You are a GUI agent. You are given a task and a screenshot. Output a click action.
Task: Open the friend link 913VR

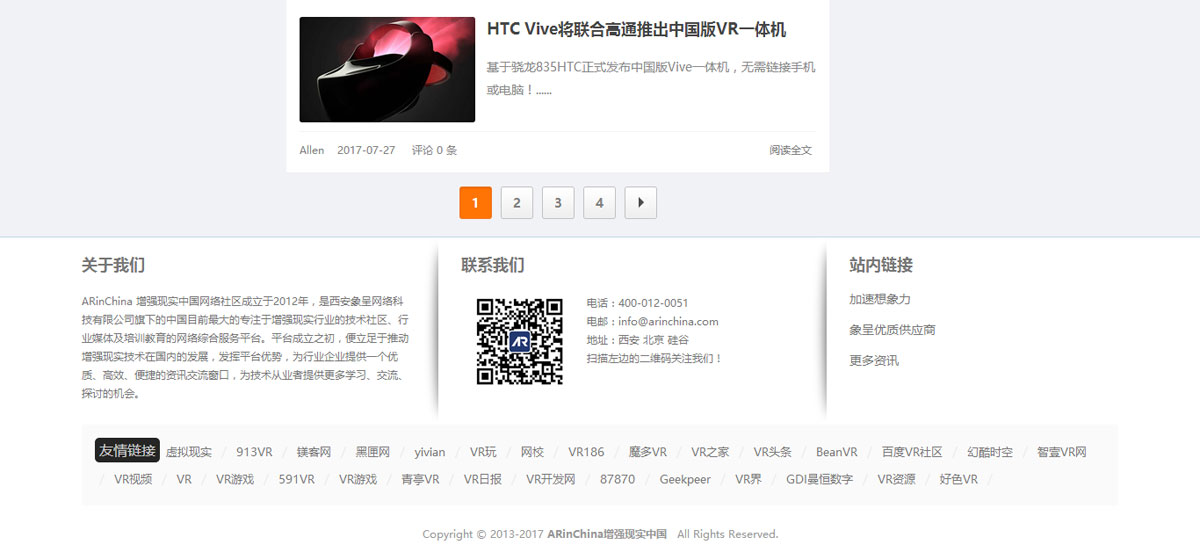(254, 452)
